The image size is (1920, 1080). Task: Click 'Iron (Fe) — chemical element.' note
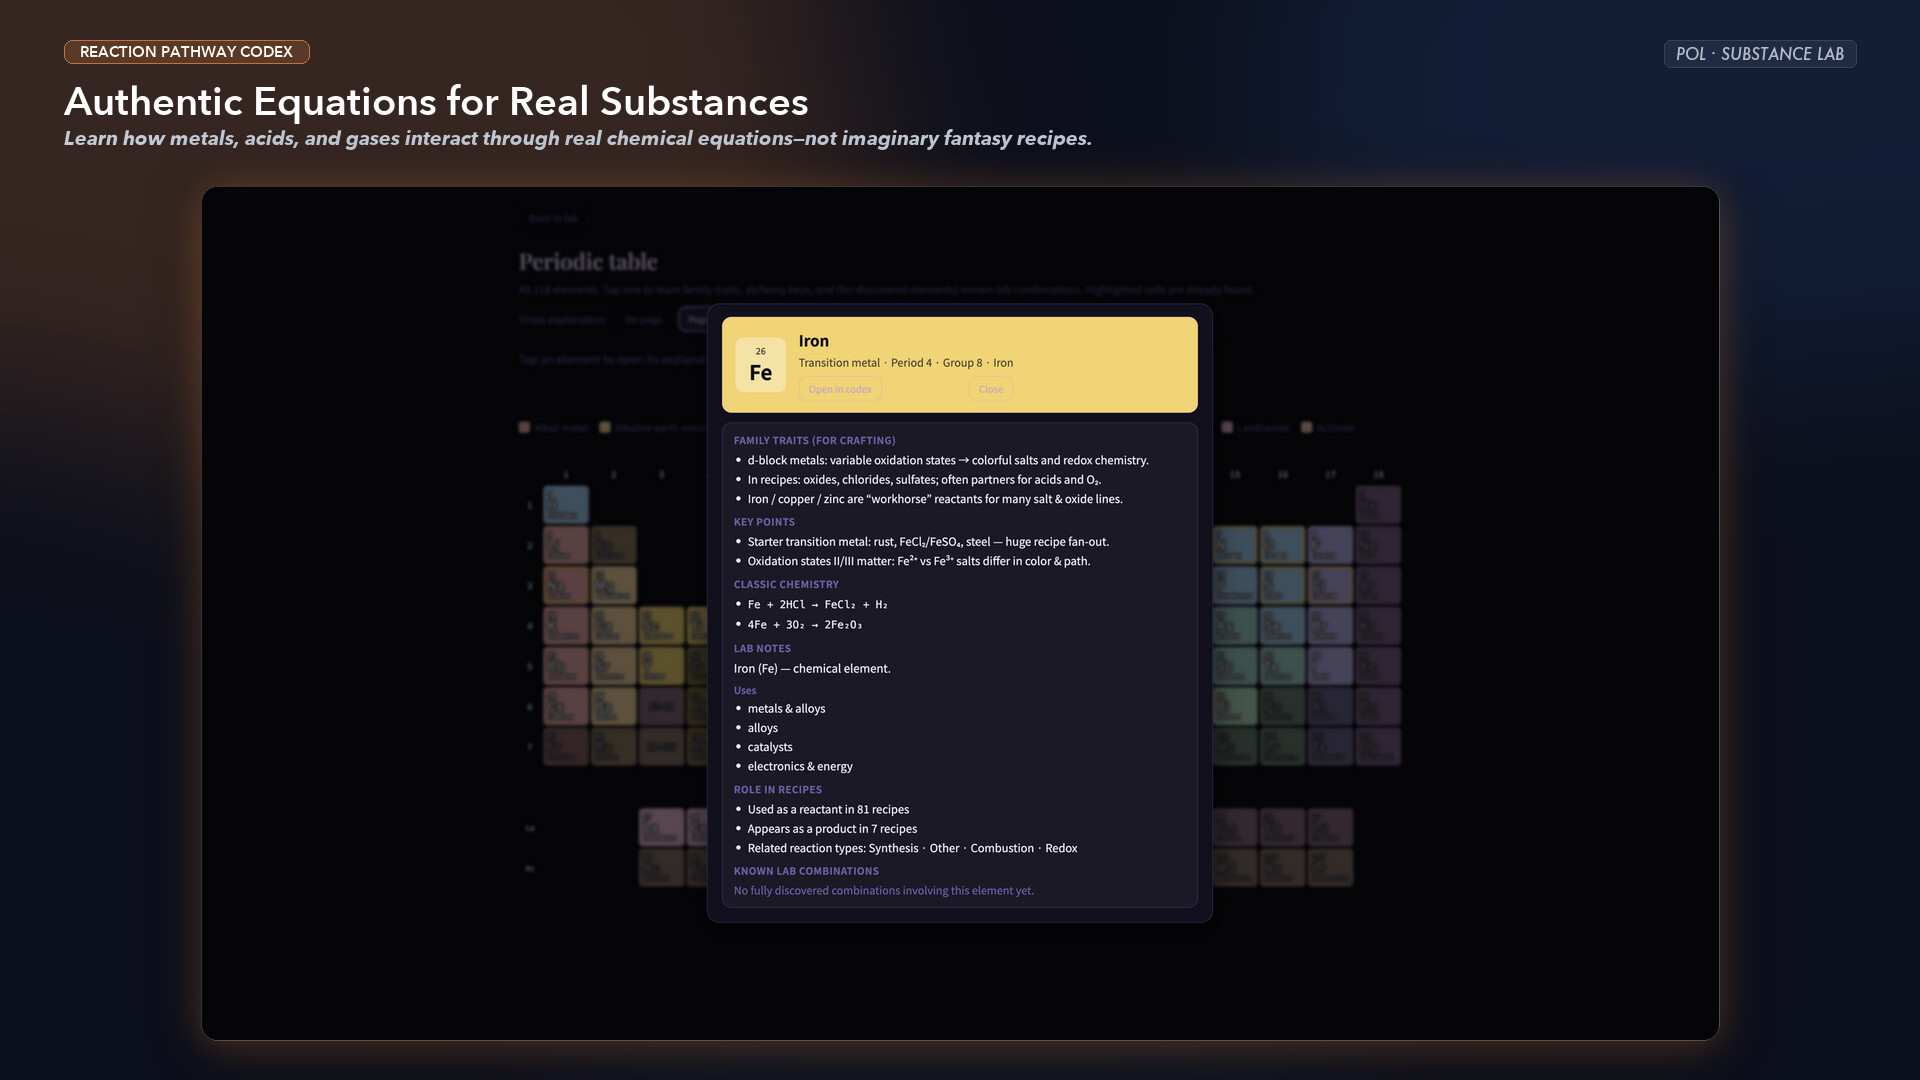[x=812, y=669]
